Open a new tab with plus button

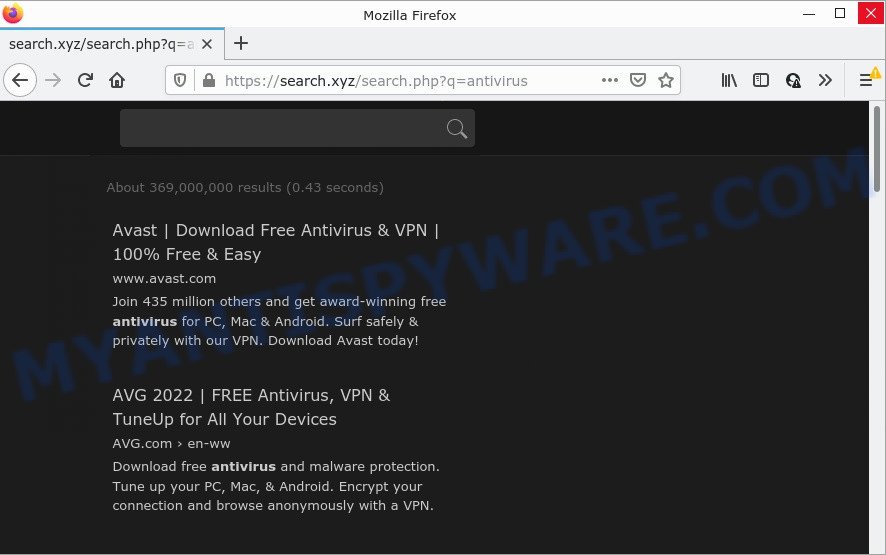click(241, 43)
